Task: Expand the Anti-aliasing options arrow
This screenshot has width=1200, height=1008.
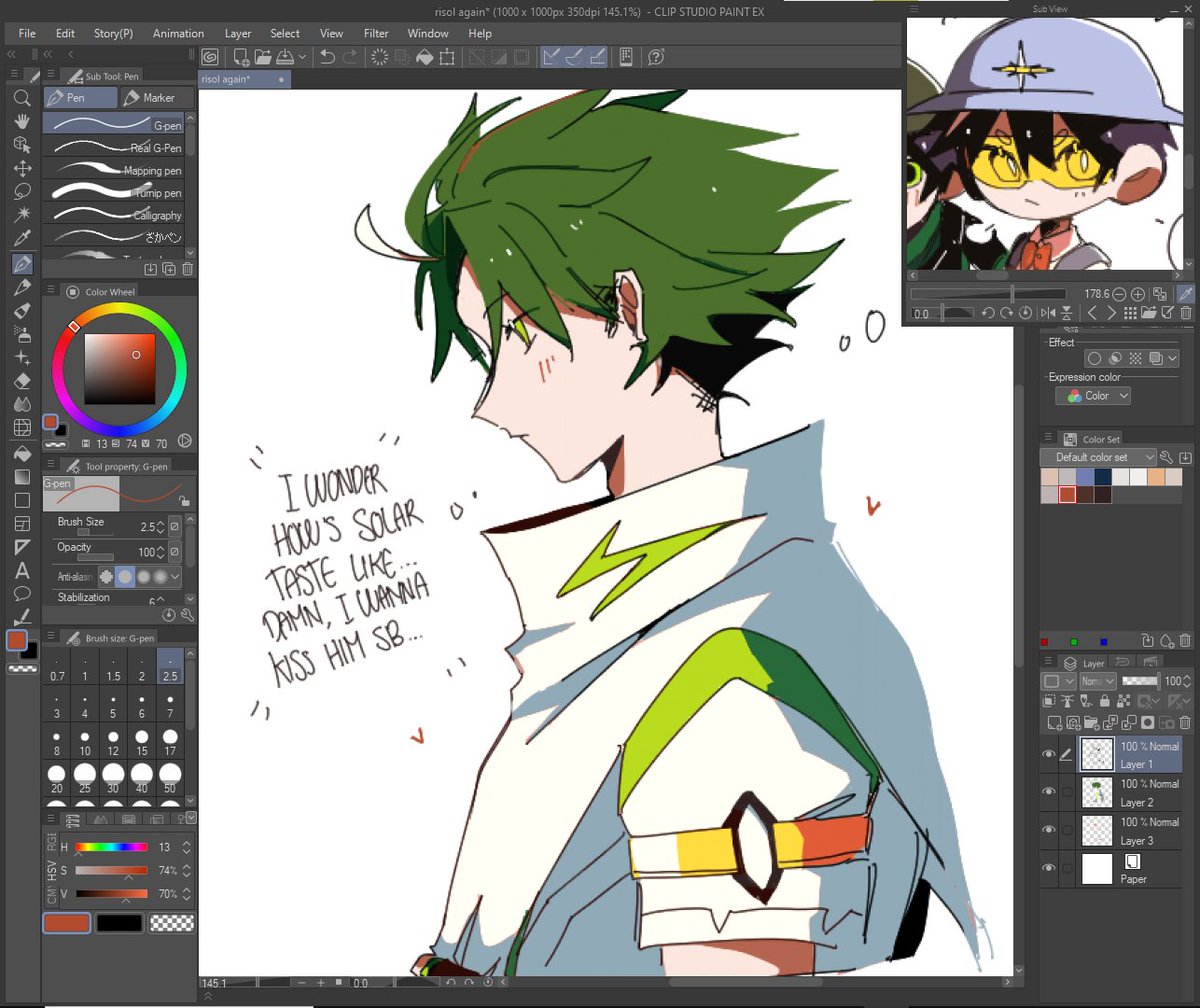Action: click(x=175, y=577)
